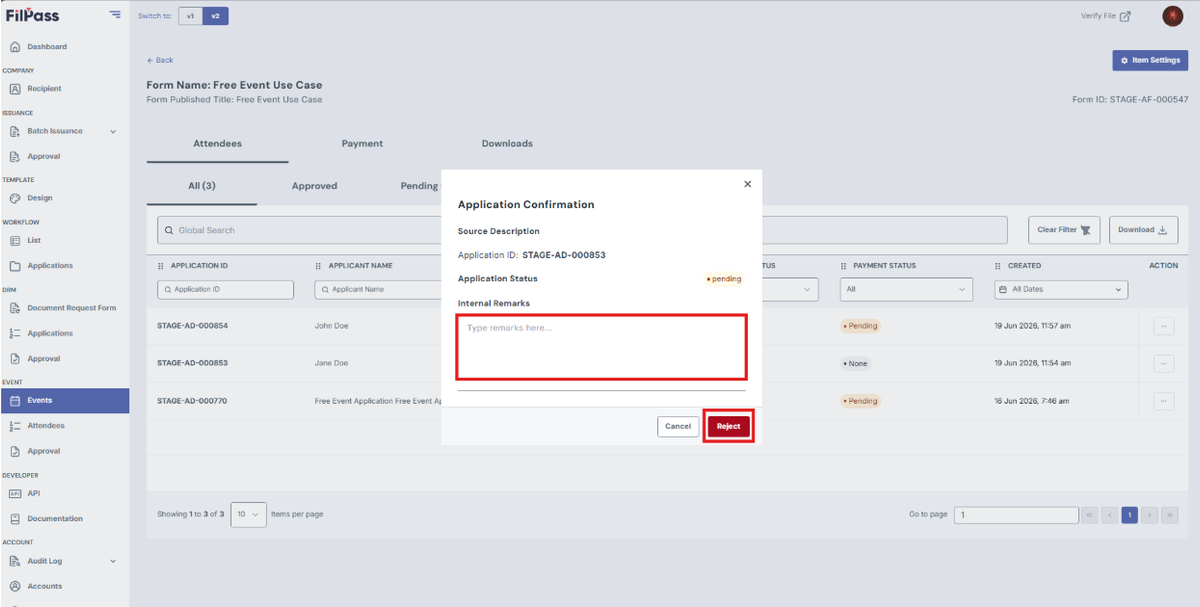The height and width of the screenshot is (607, 1200).
Task: Click Internal Remarks text area
Action: pos(602,347)
